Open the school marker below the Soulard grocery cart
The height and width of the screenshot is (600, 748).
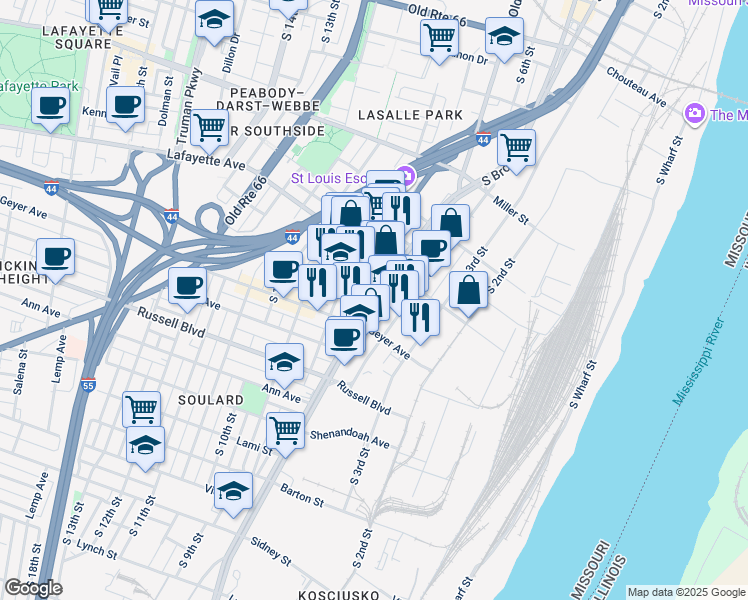pyautogui.click(x=145, y=445)
